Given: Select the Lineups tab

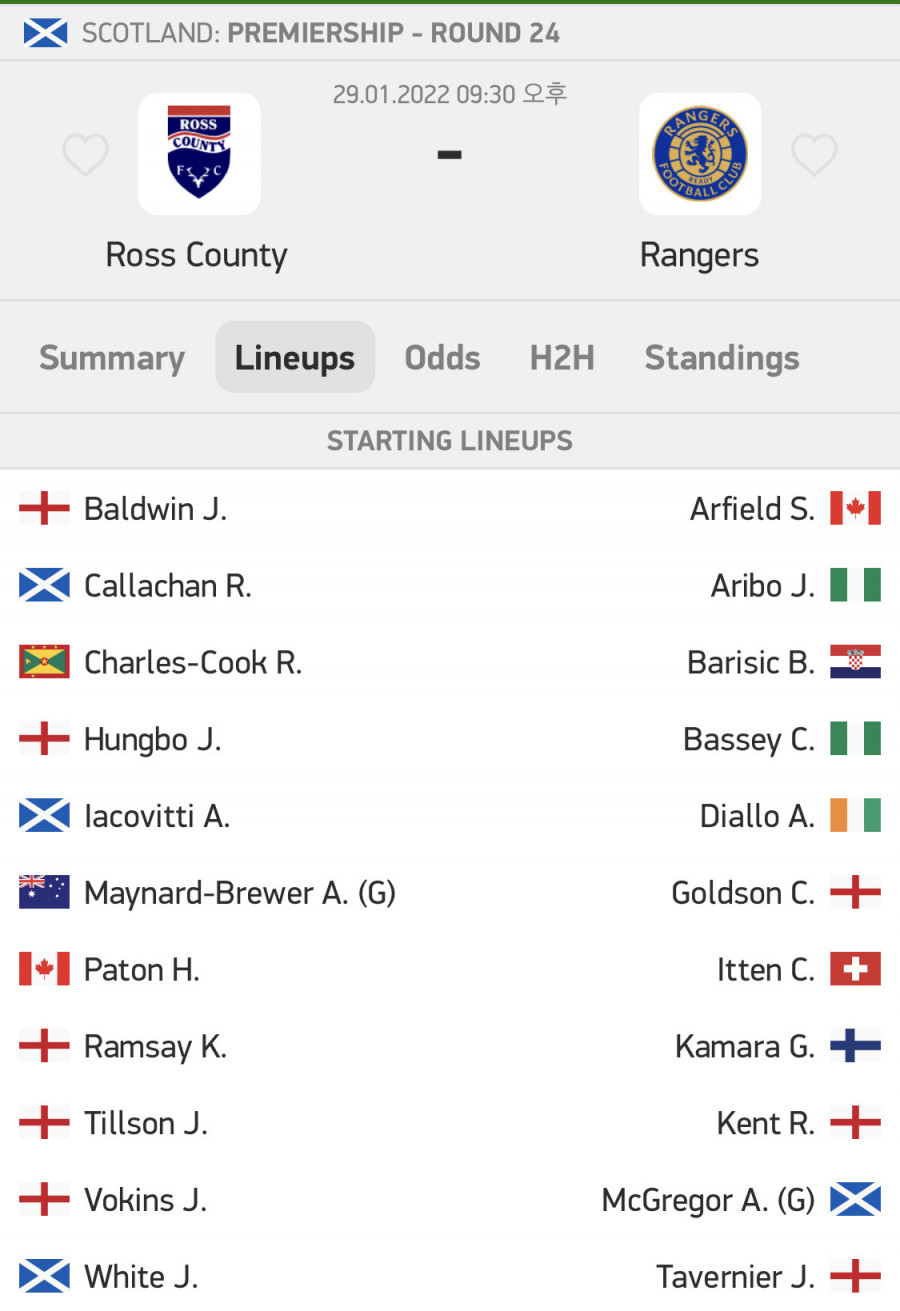Looking at the screenshot, I should (x=295, y=357).
